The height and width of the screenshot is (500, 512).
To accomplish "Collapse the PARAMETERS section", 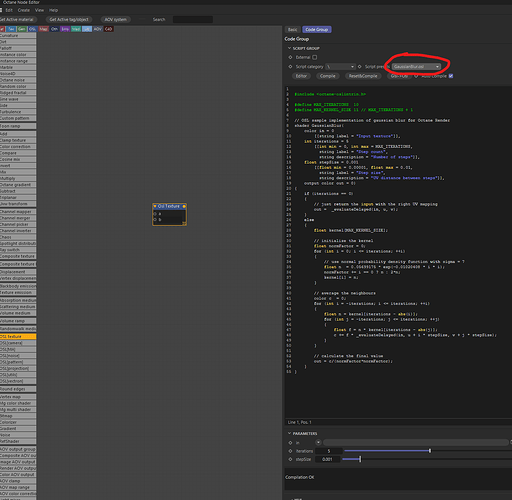I will 289,433.
